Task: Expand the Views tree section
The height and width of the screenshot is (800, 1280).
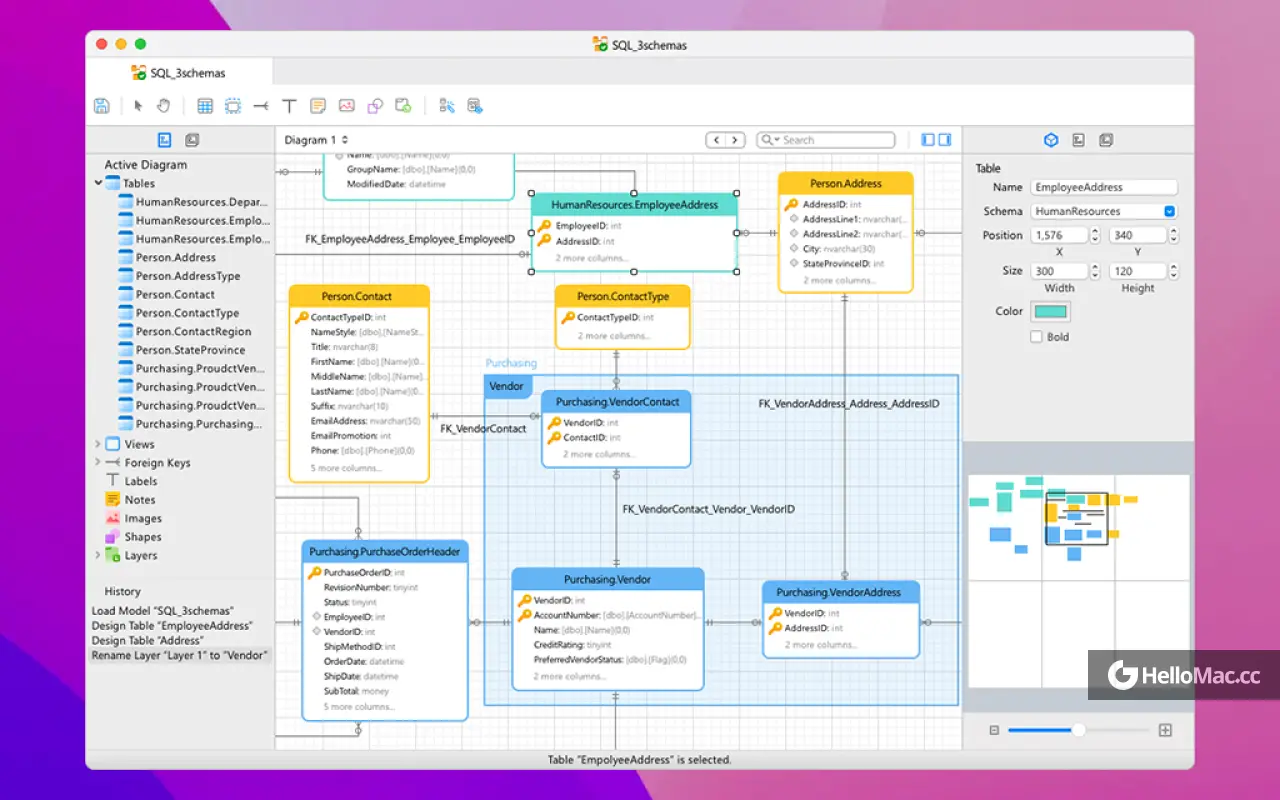Action: [x=98, y=444]
